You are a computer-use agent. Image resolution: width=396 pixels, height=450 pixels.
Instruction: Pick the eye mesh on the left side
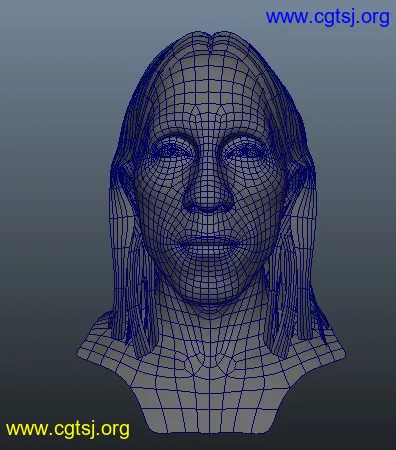173,150
